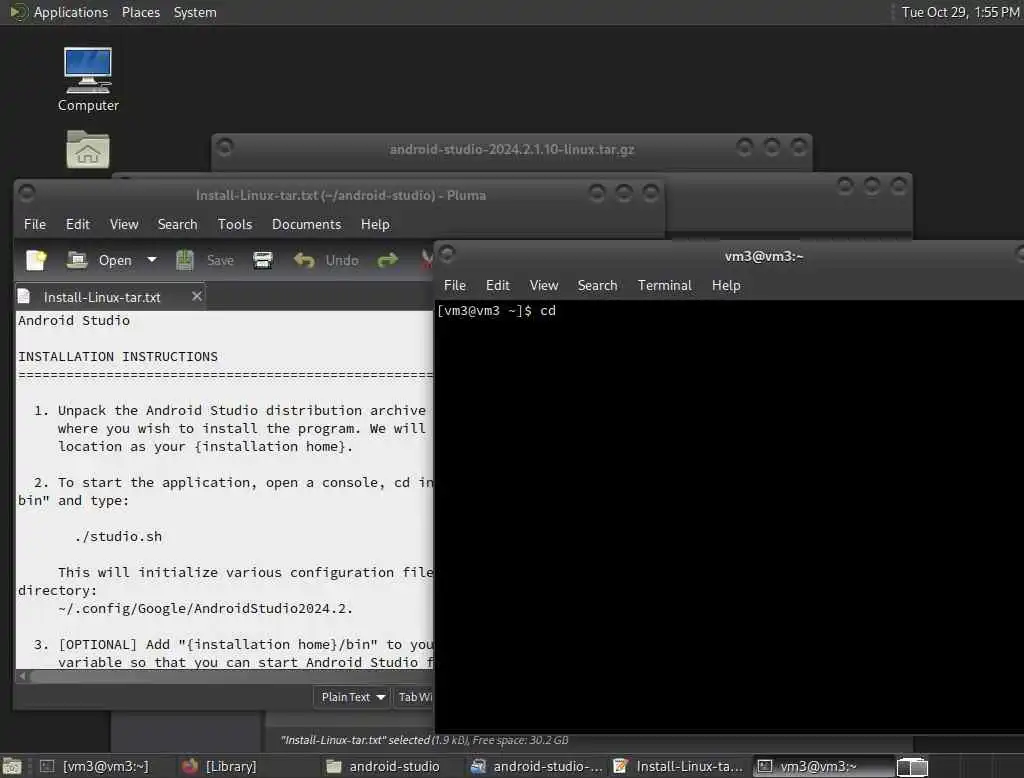Minimize the archive manager window
This screenshot has height=778, width=1024.
pyautogui.click(x=744, y=147)
